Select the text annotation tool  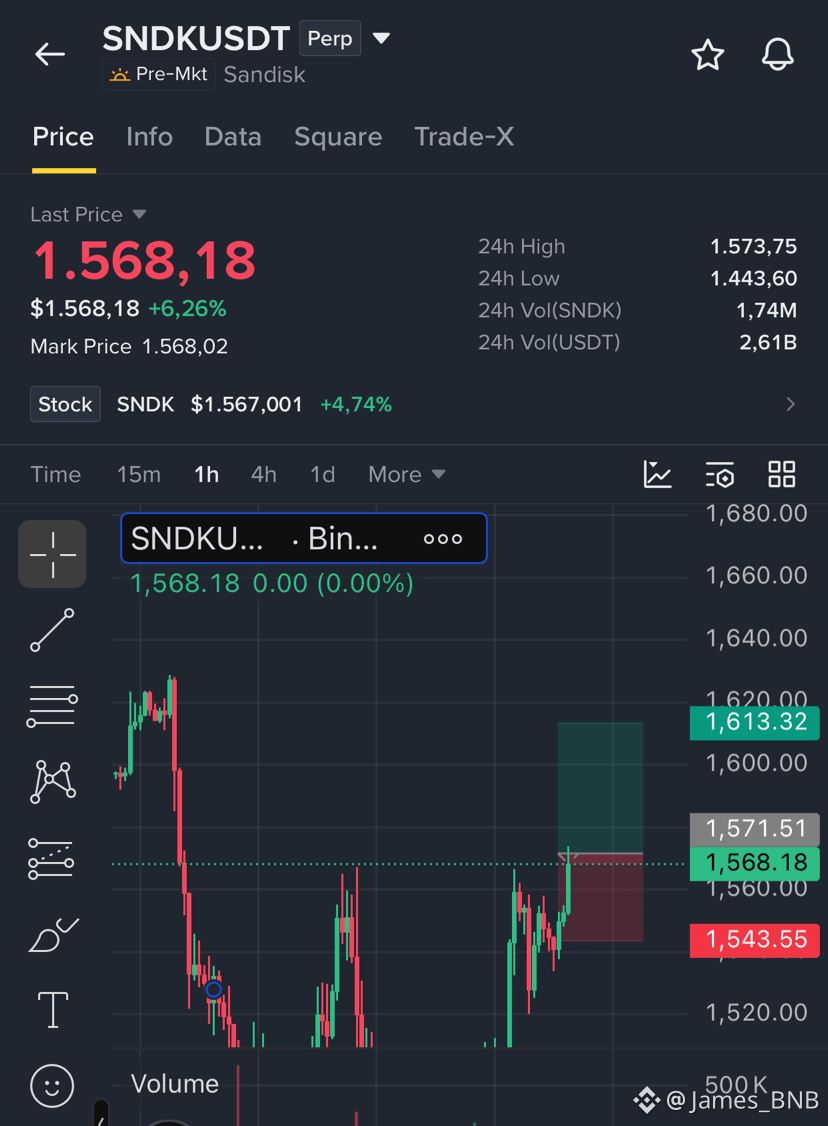[52, 1010]
